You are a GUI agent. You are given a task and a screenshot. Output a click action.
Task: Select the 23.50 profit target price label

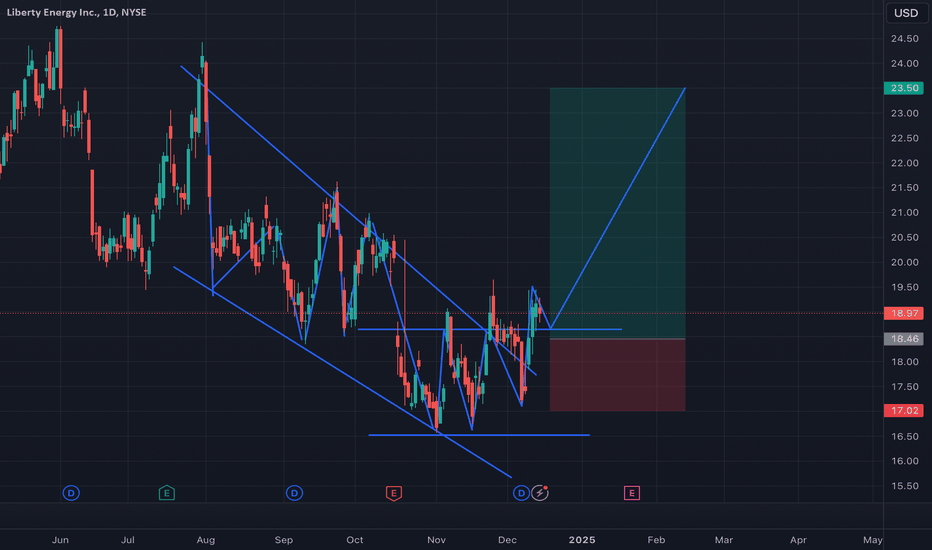903,88
